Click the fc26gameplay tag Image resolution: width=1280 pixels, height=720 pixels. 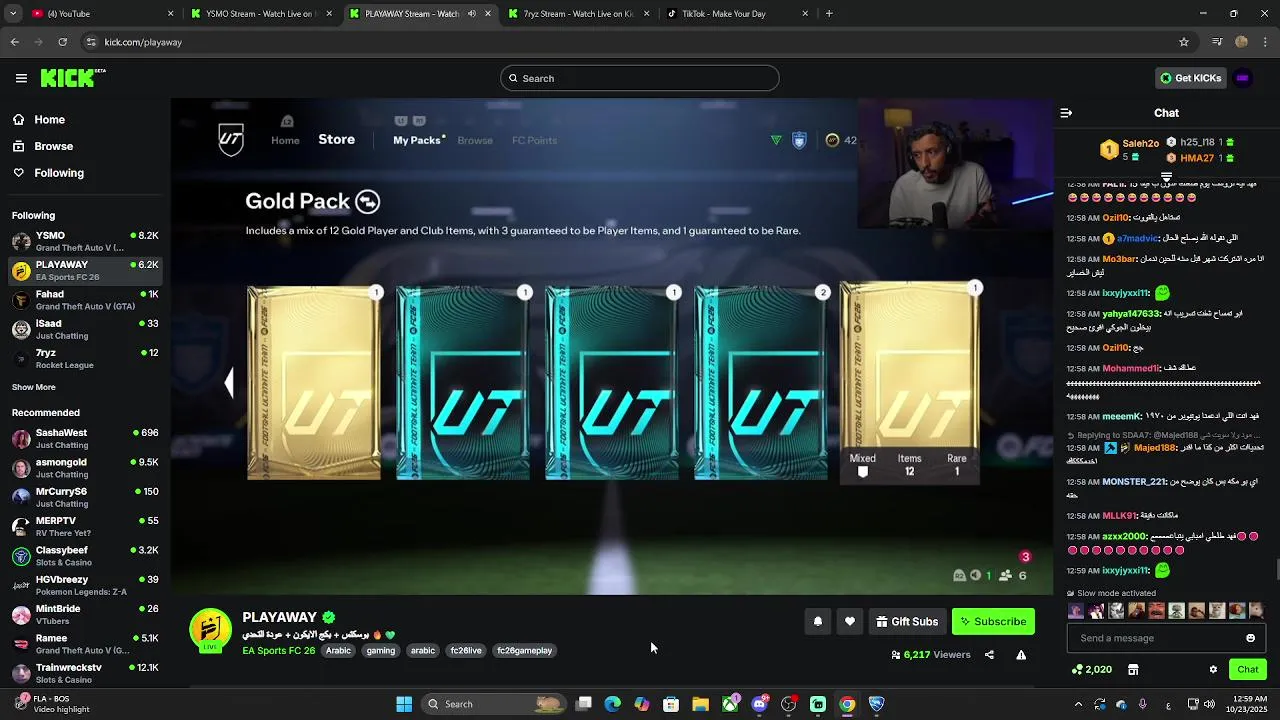[x=524, y=651]
